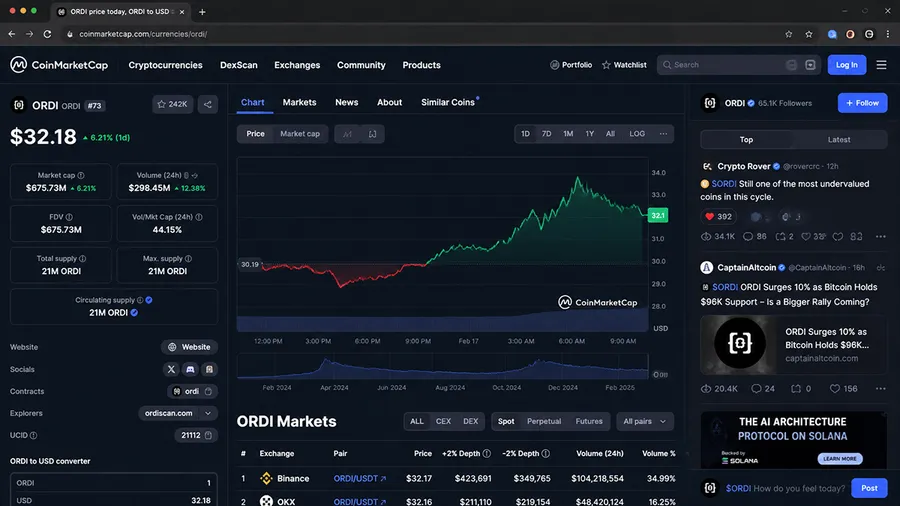Image resolution: width=900 pixels, height=506 pixels.
Task: Filter markets by Futures
Action: (x=589, y=421)
